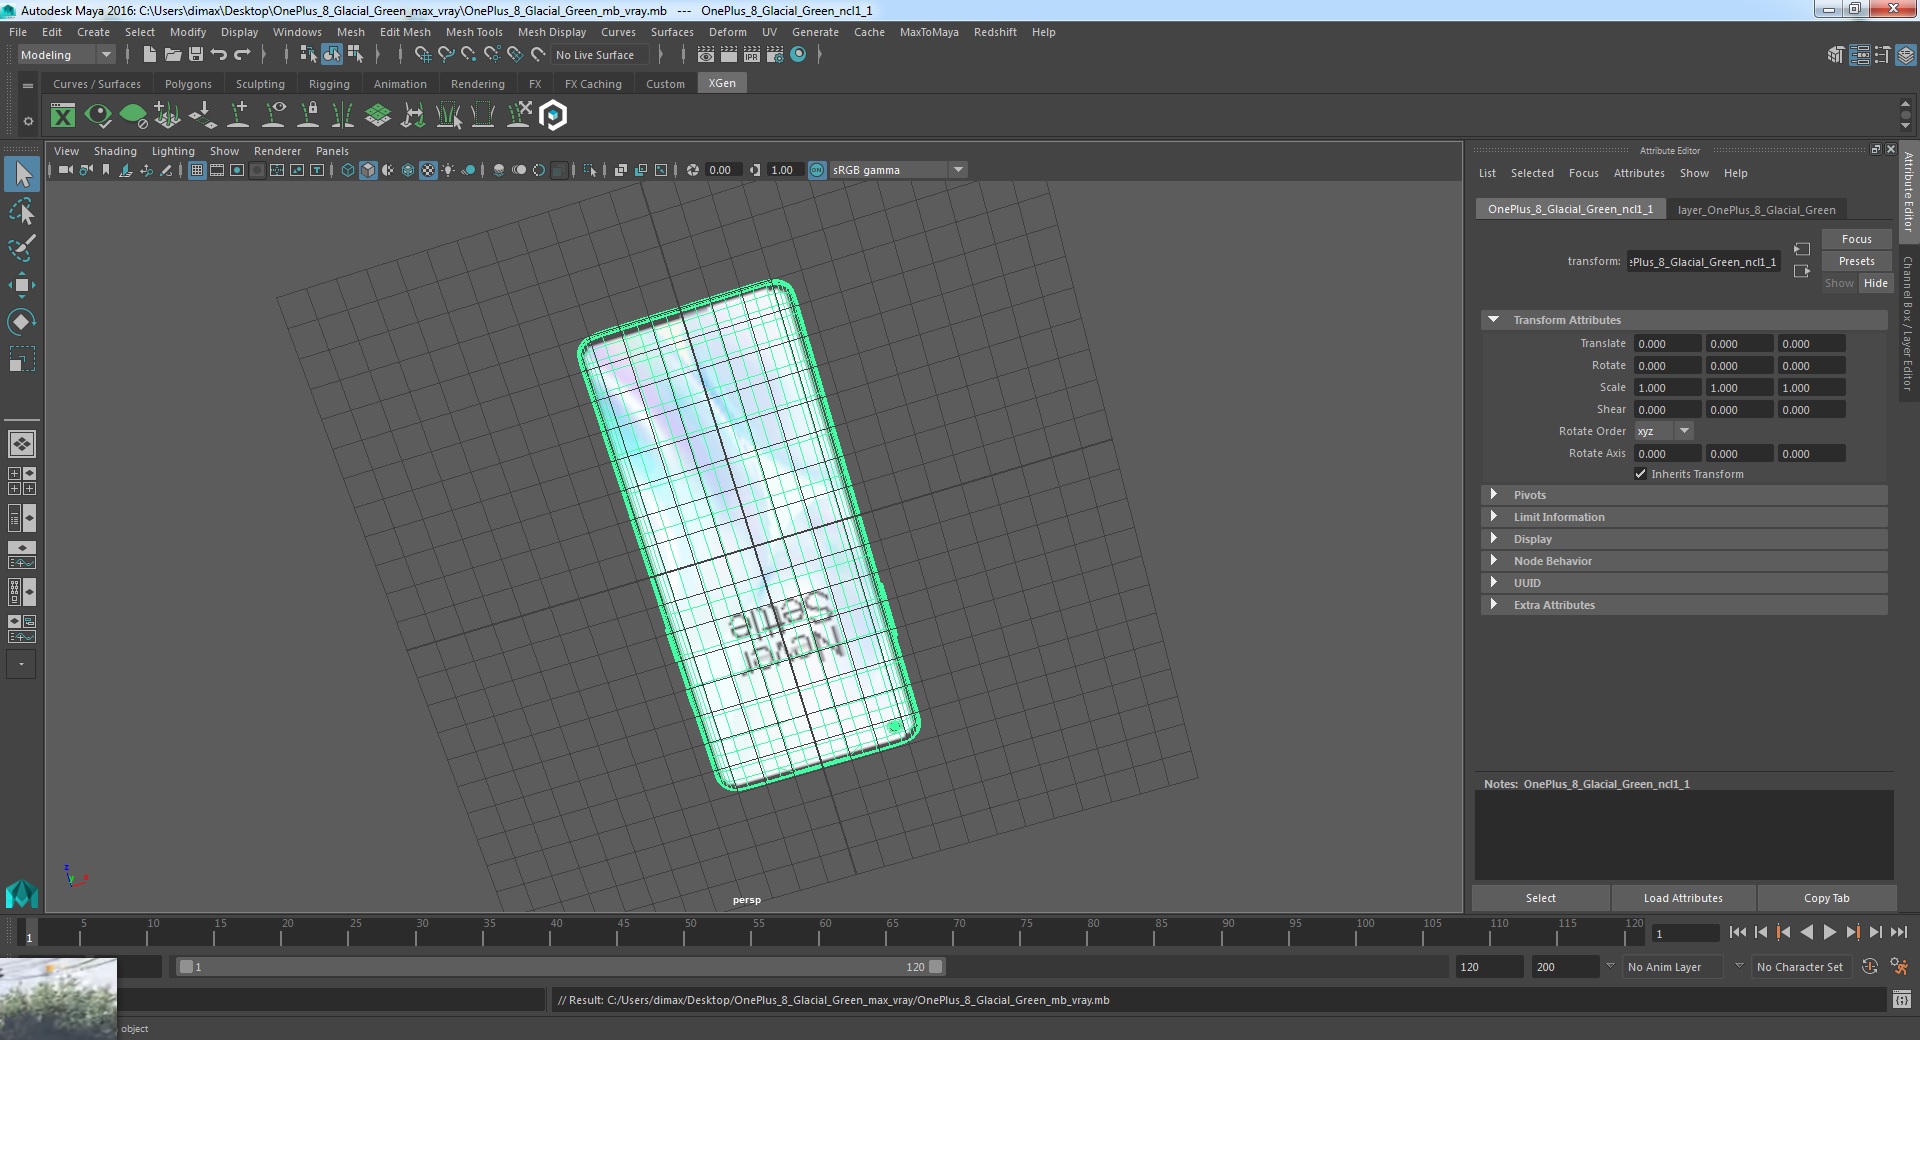The height and width of the screenshot is (1158, 1920).
Task: Switch to the Rendering shelf tab
Action: (477, 84)
